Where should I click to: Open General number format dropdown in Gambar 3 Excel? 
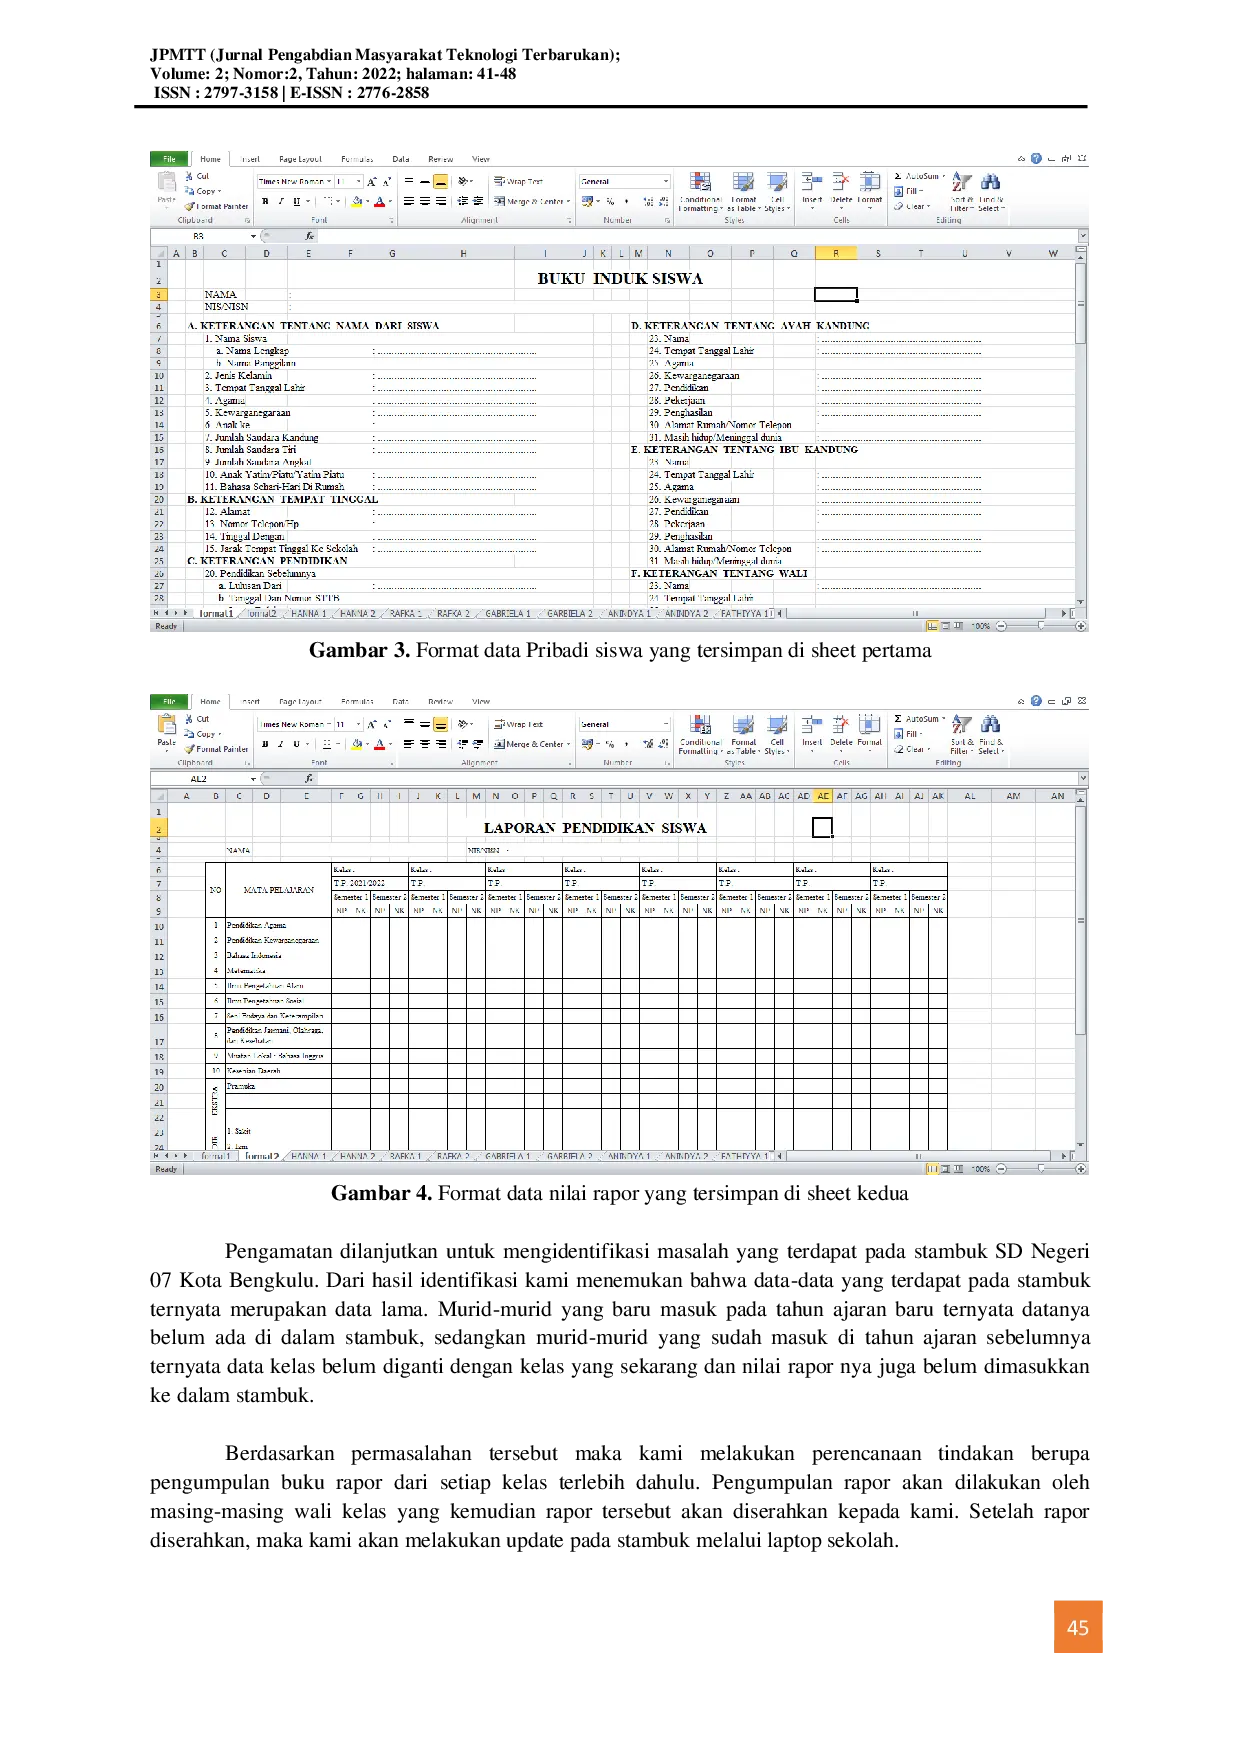[x=665, y=182]
